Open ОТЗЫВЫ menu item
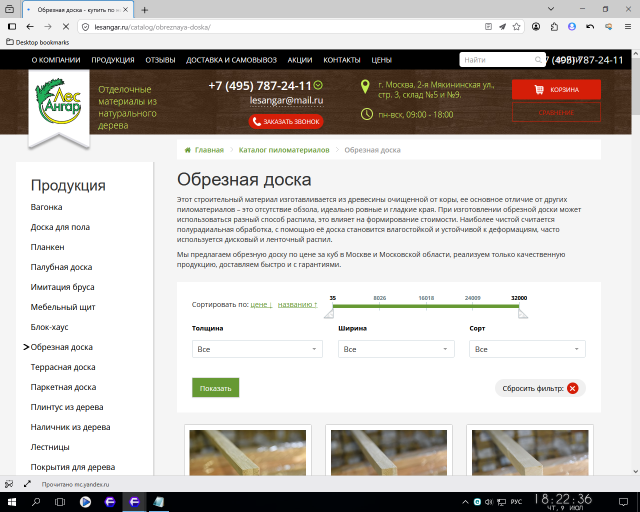The image size is (640, 512). point(160,60)
